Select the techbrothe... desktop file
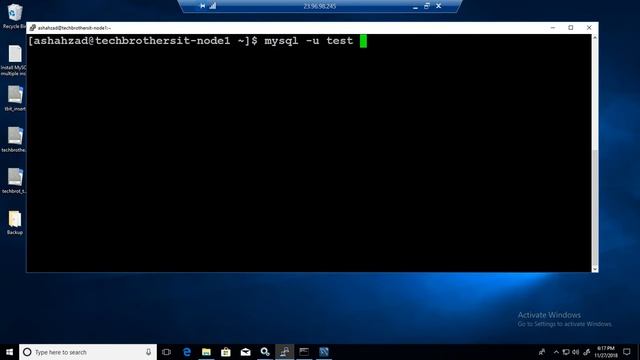This screenshot has height=360, width=640. [14, 139]
